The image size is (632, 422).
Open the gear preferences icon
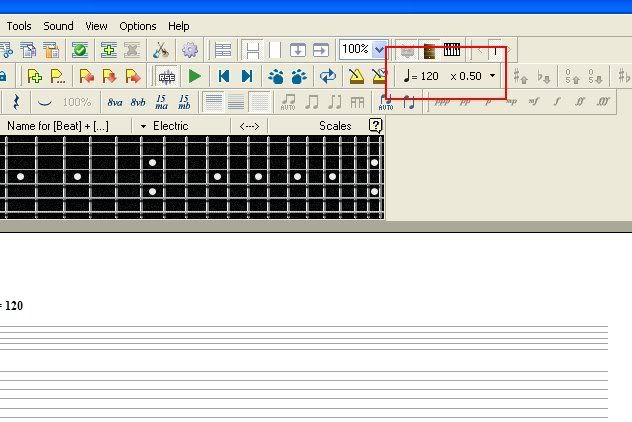point(189,50)
